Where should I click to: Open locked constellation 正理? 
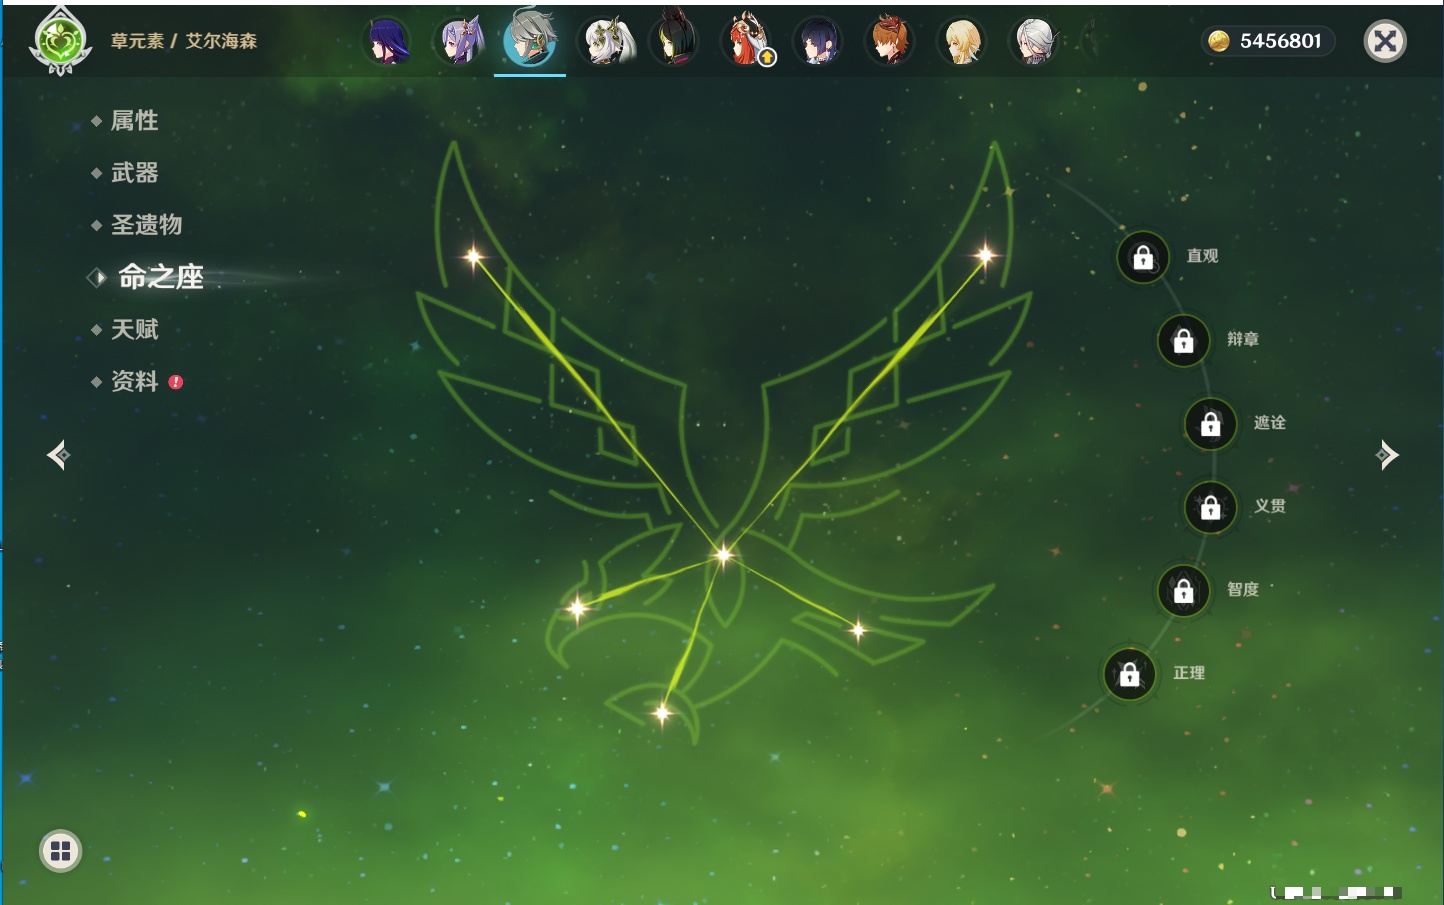pos(1129,674)
